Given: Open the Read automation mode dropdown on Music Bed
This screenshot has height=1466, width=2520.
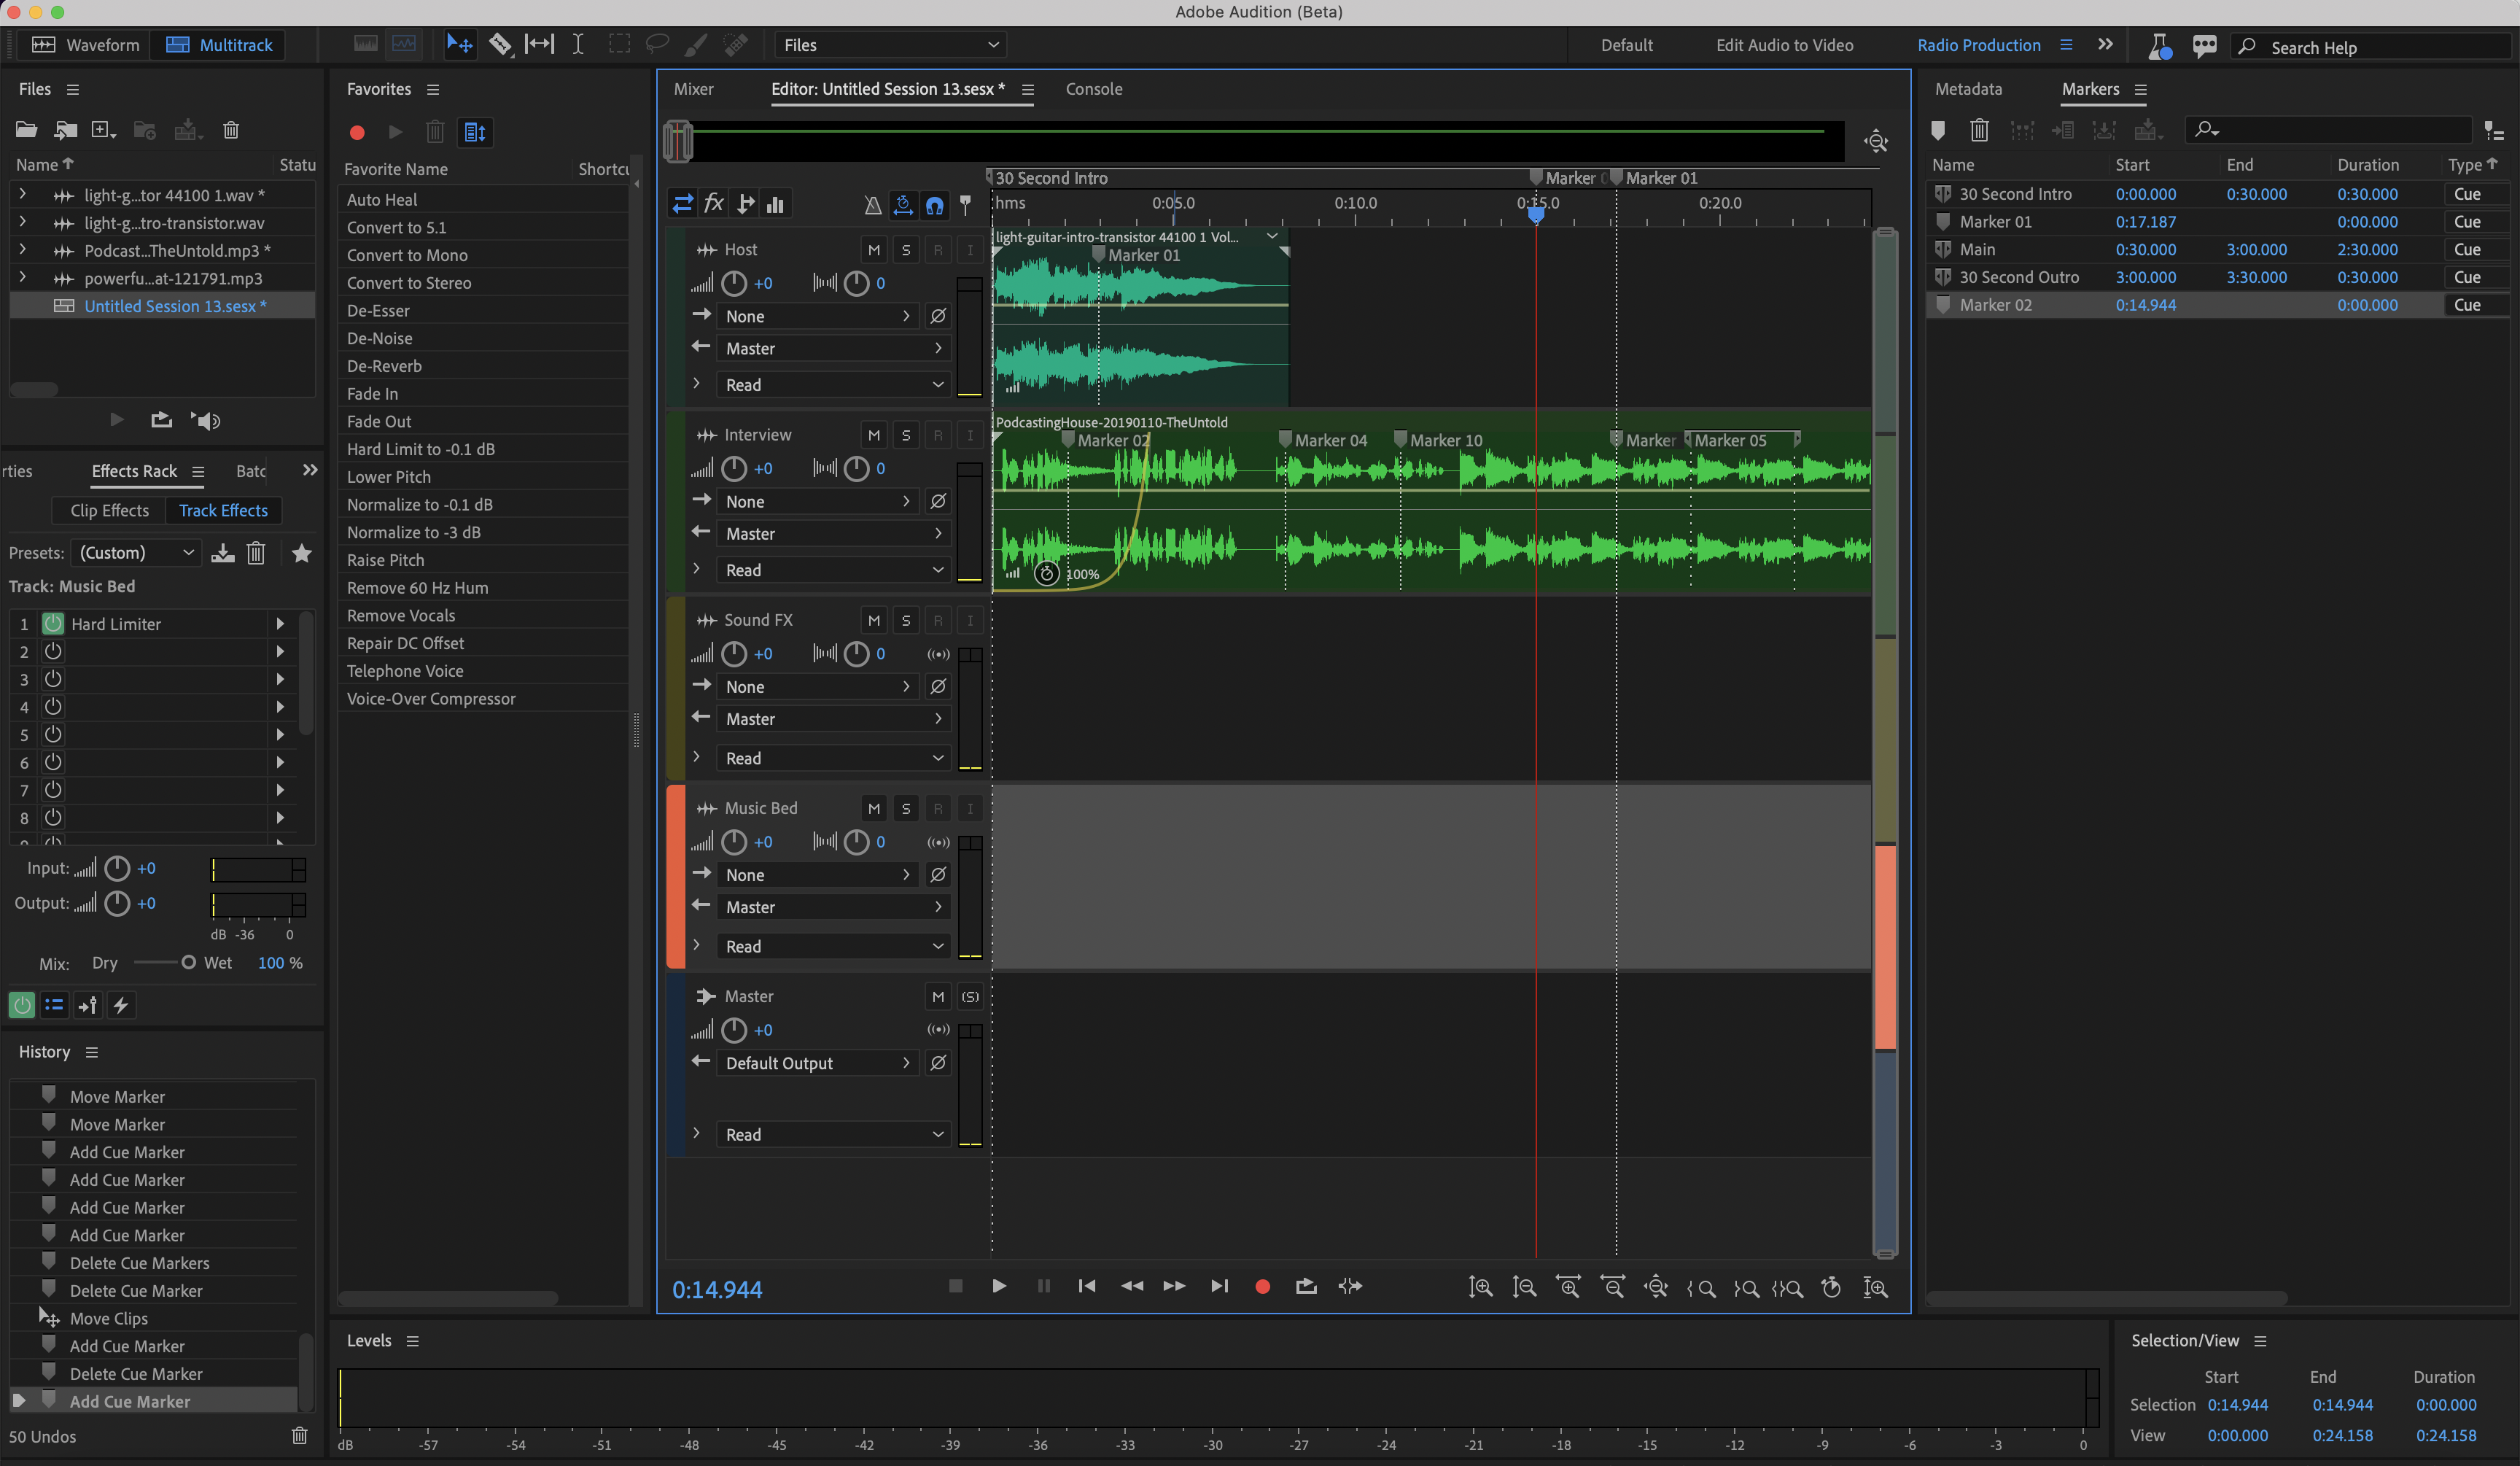Looking at the screenshot, I should [832, 945].
